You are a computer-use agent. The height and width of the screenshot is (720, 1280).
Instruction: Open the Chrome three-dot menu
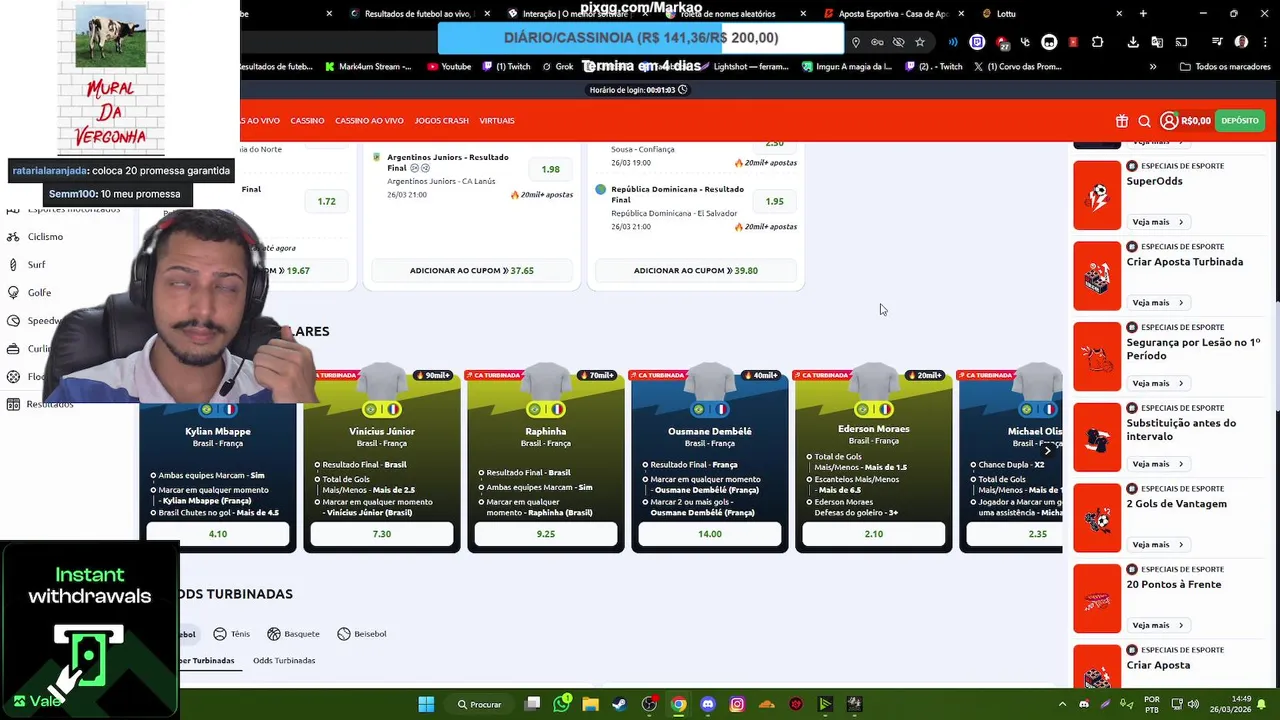pyautogui.click(x=1264, y=42)
